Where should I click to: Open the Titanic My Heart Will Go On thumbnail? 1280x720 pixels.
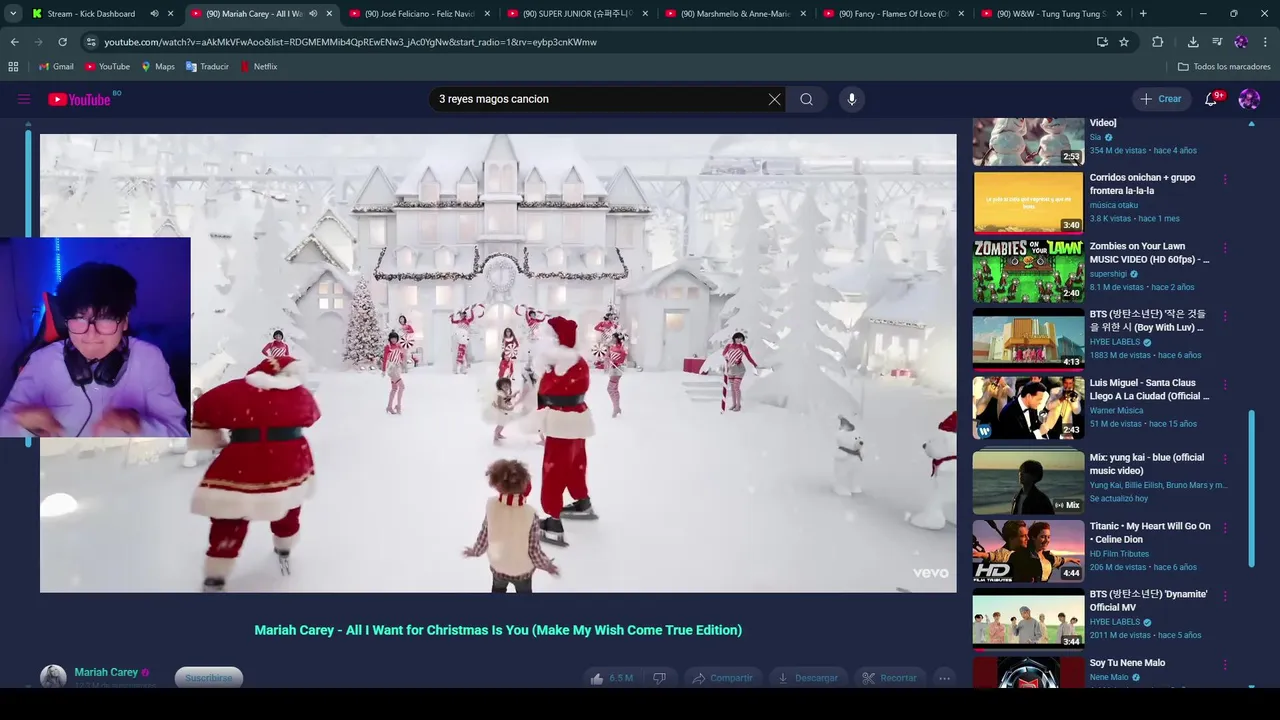[x=1028, y=551]
